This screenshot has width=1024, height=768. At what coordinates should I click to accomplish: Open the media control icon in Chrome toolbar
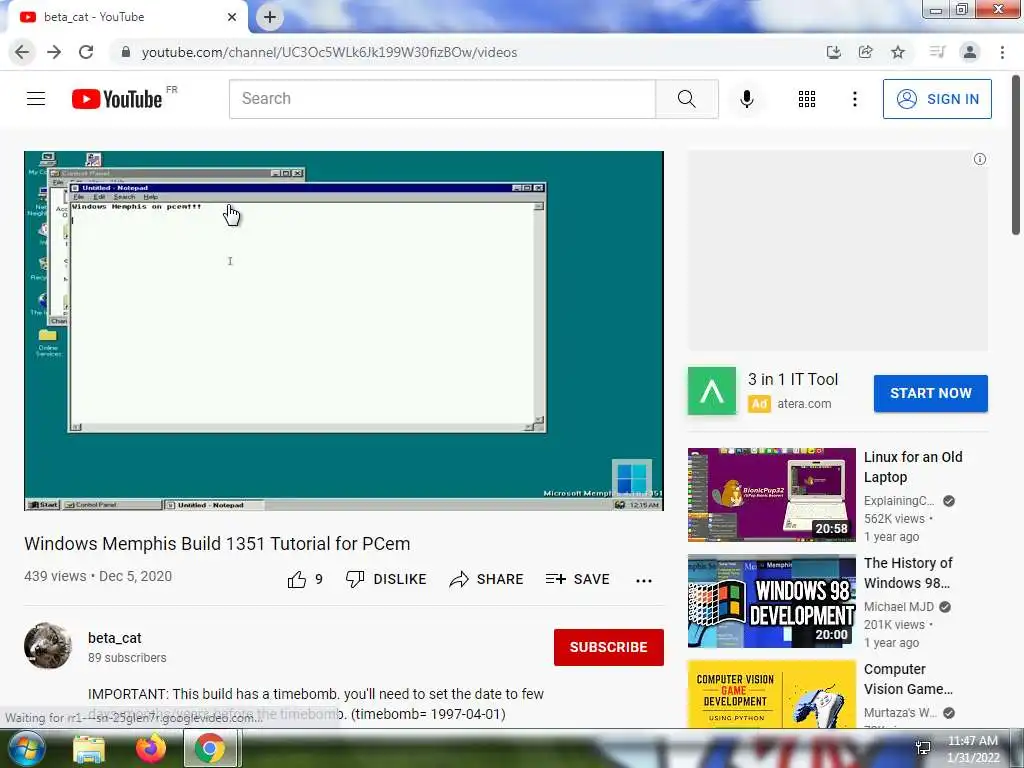click(937, 52)
